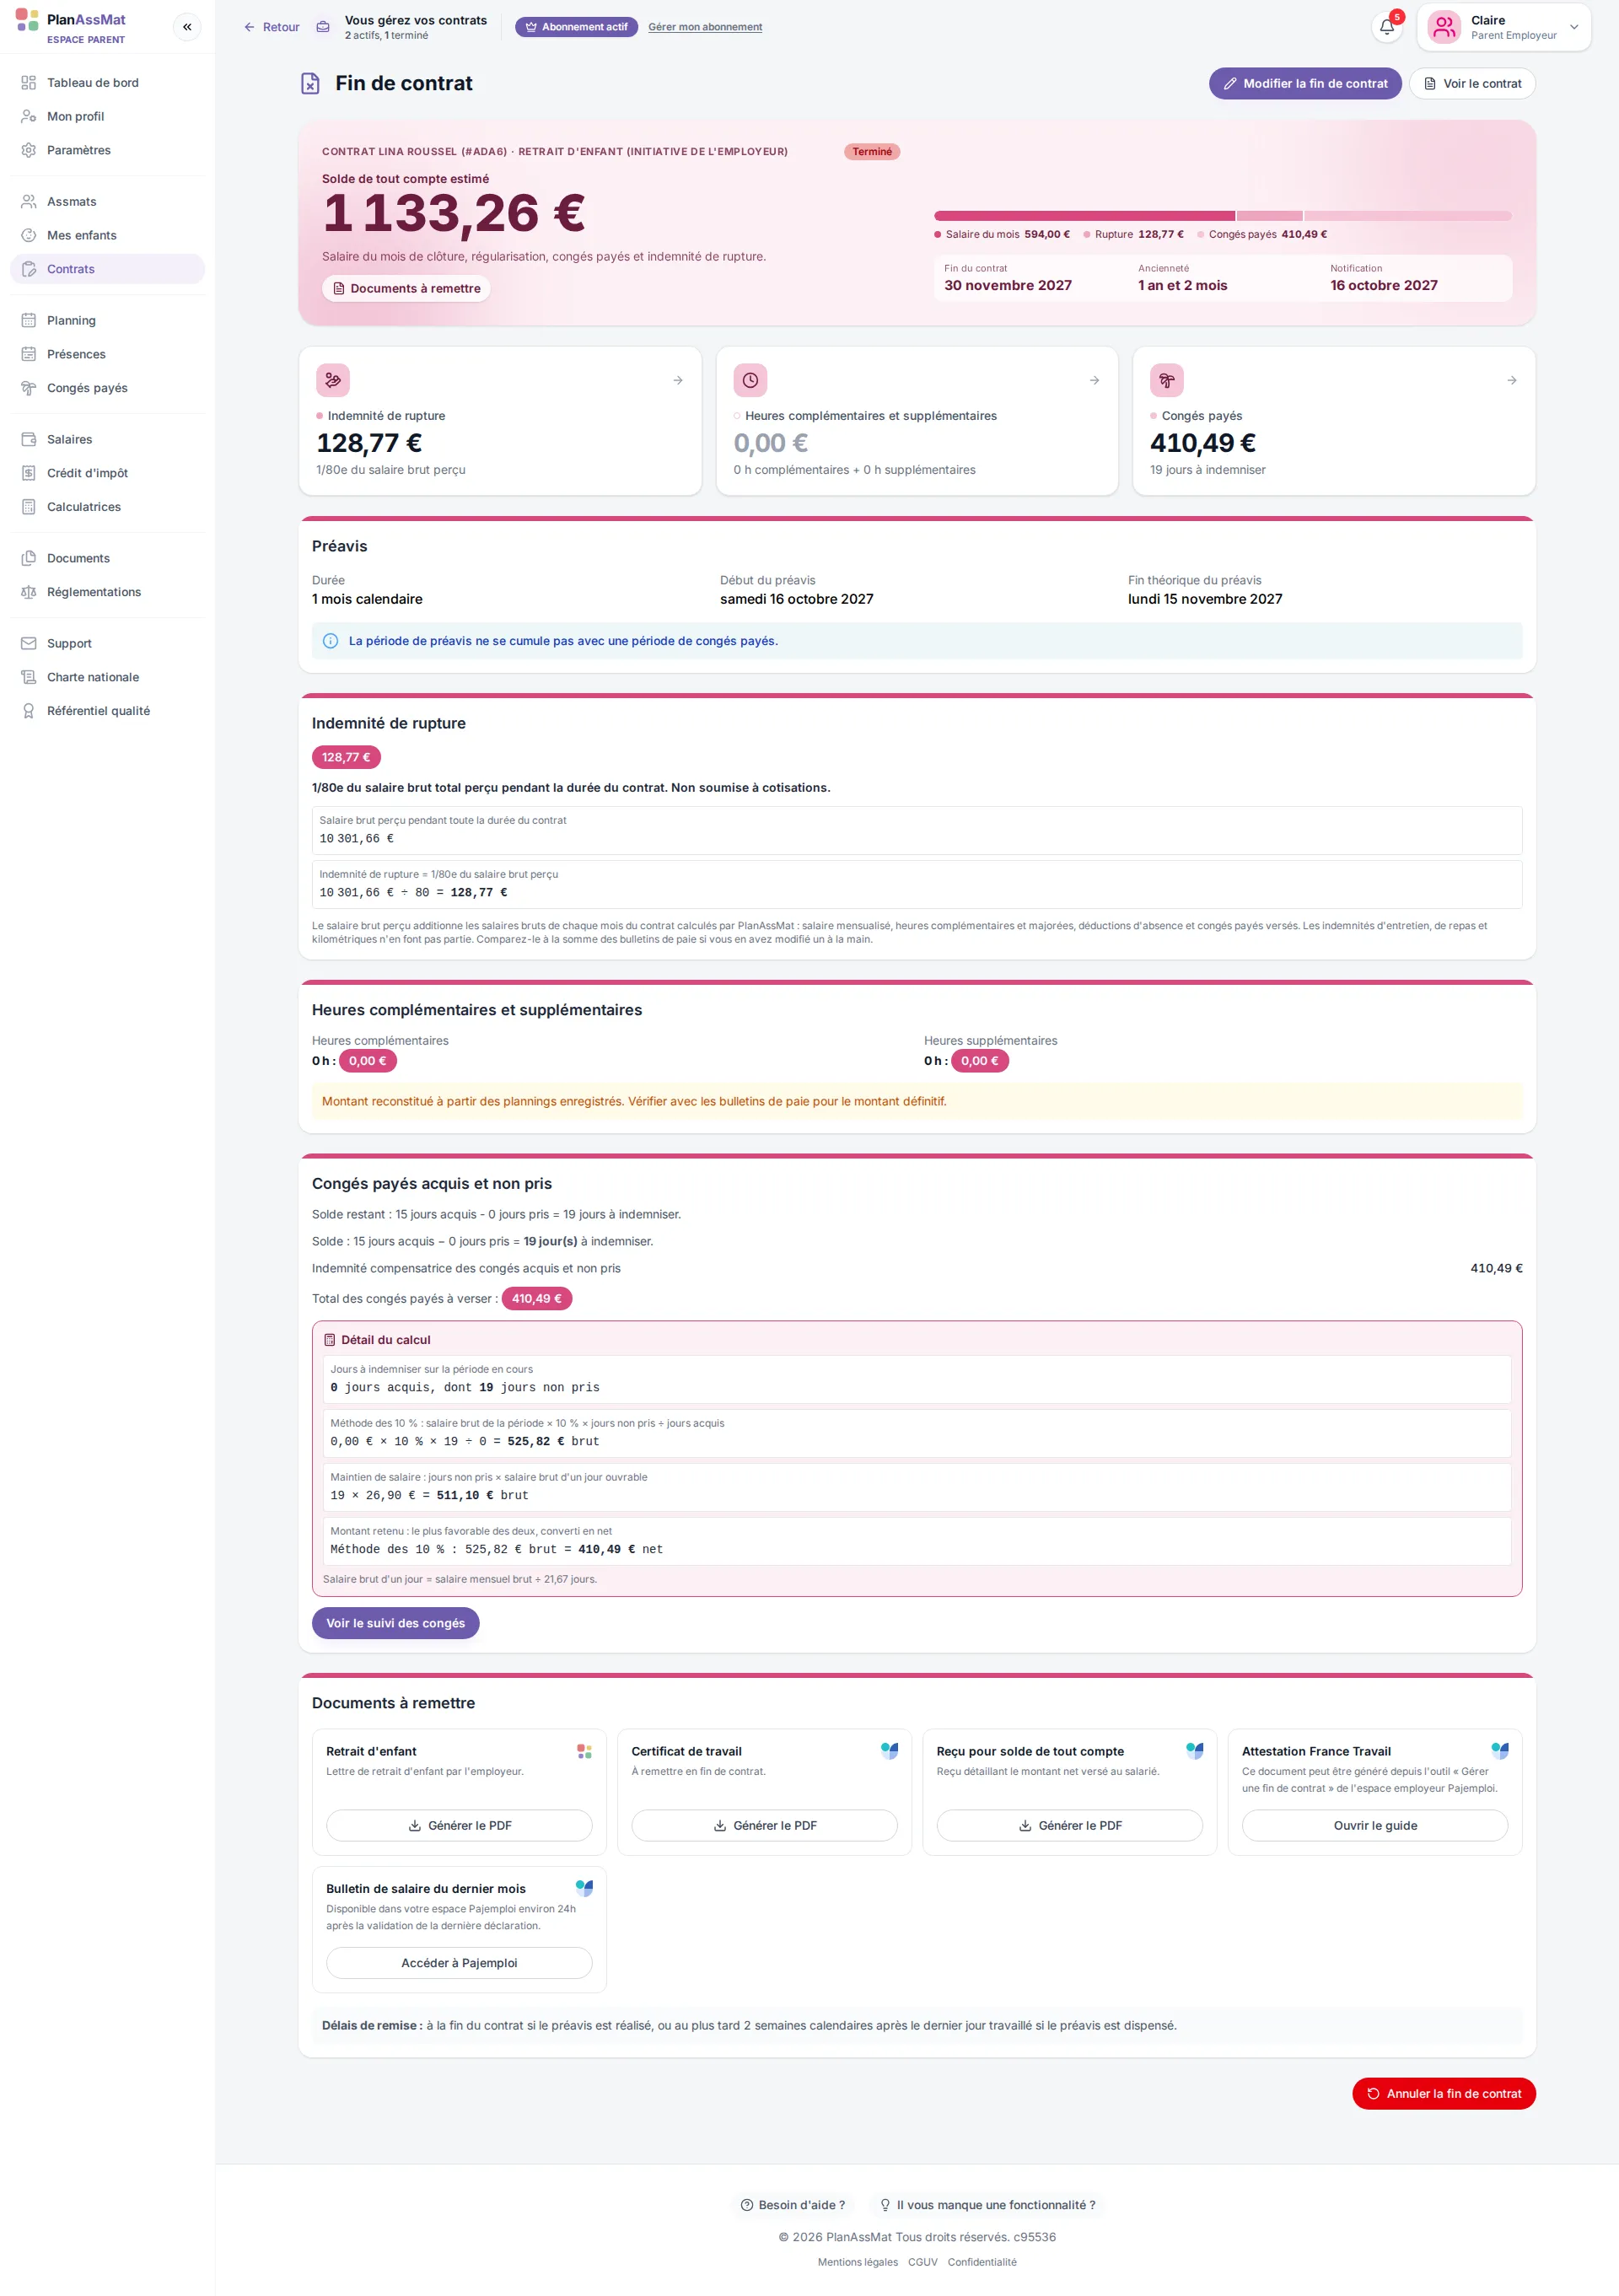Image resolution: width=1619 pixels, height=2296 pixels.
Task: Click Modifier la fin de contrat
Action: pos(1305,83)
